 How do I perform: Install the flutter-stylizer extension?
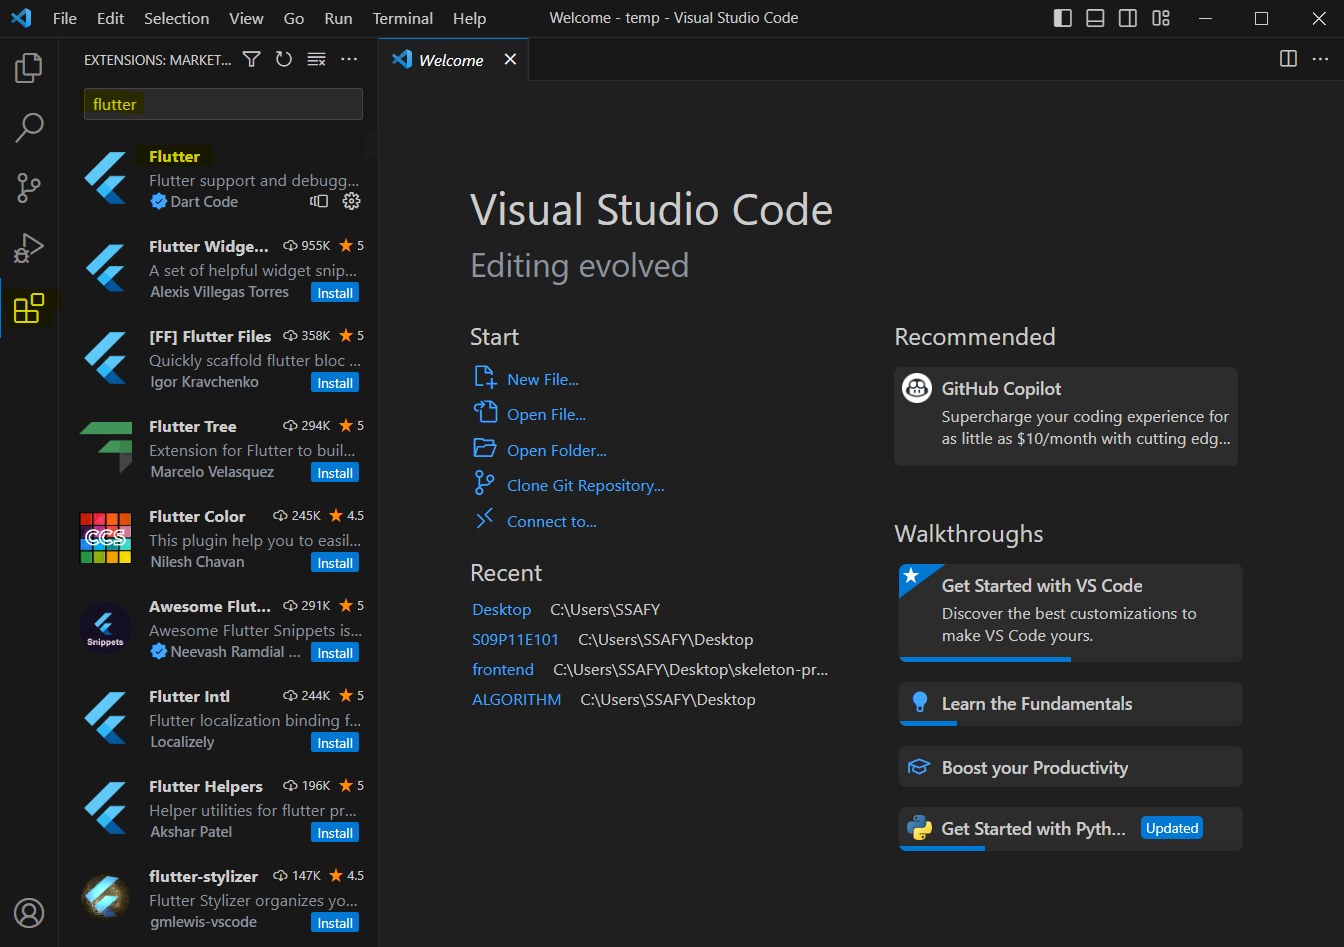tap(335, 923)
